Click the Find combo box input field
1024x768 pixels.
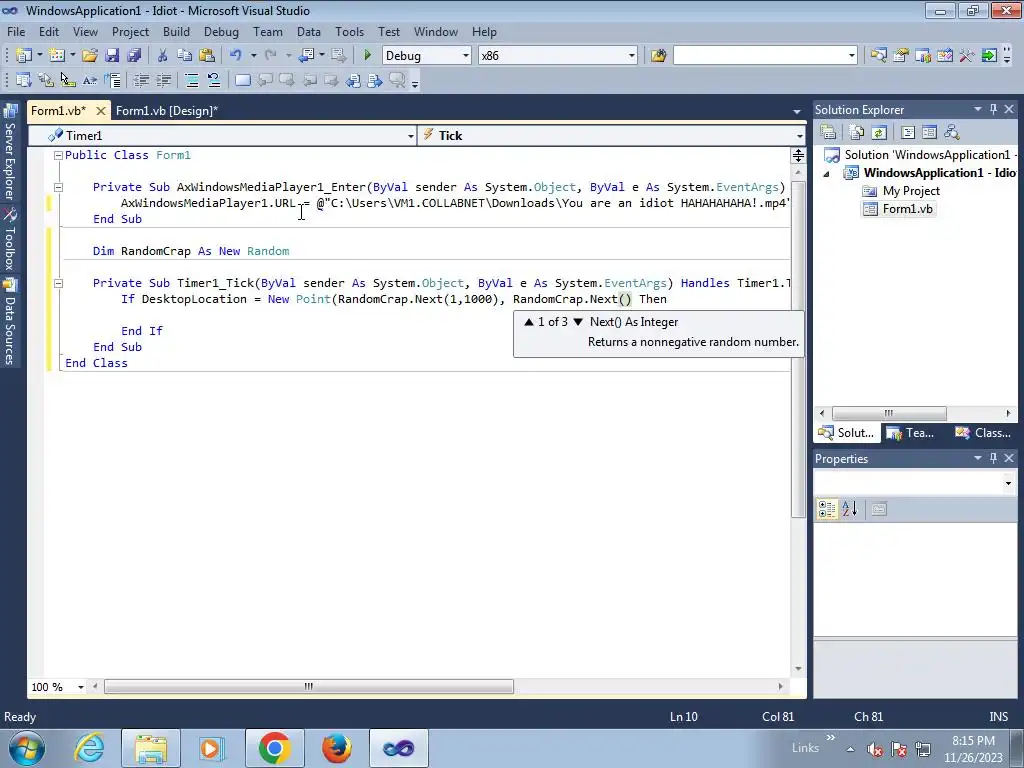760,56
